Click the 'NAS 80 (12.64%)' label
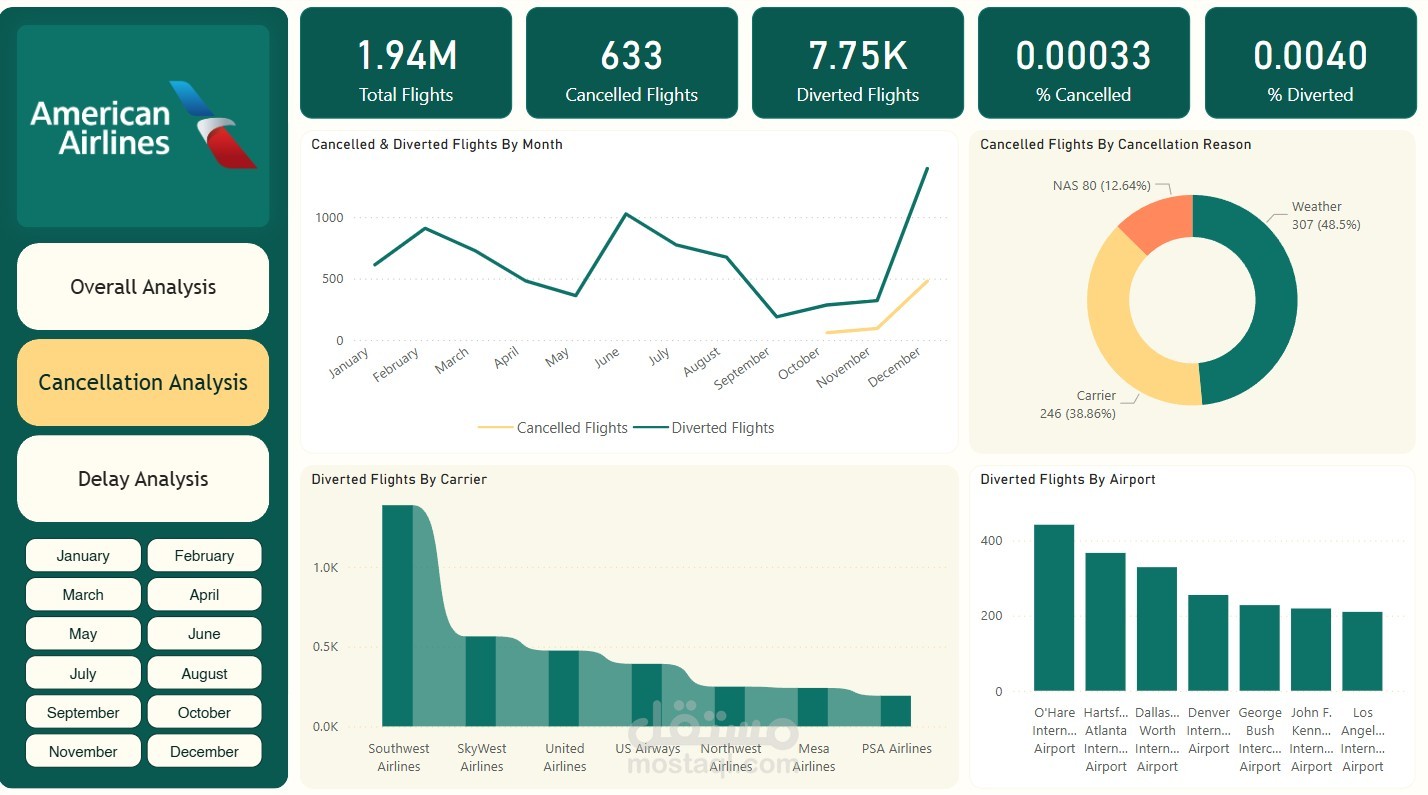This screenshot has width=1428, height=795. point(1102,186)
